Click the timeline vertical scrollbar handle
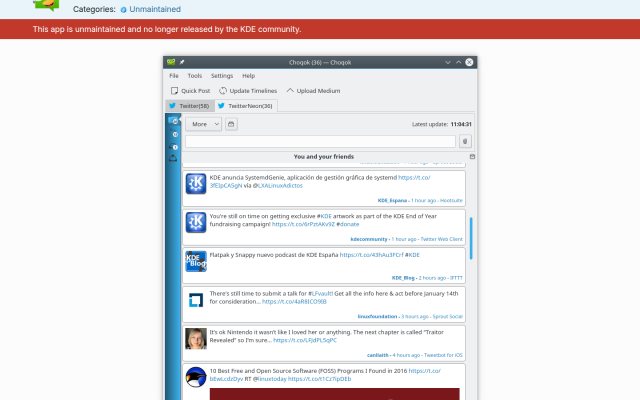The width and height of the screenshot is (640, 400). click(471, 238)
